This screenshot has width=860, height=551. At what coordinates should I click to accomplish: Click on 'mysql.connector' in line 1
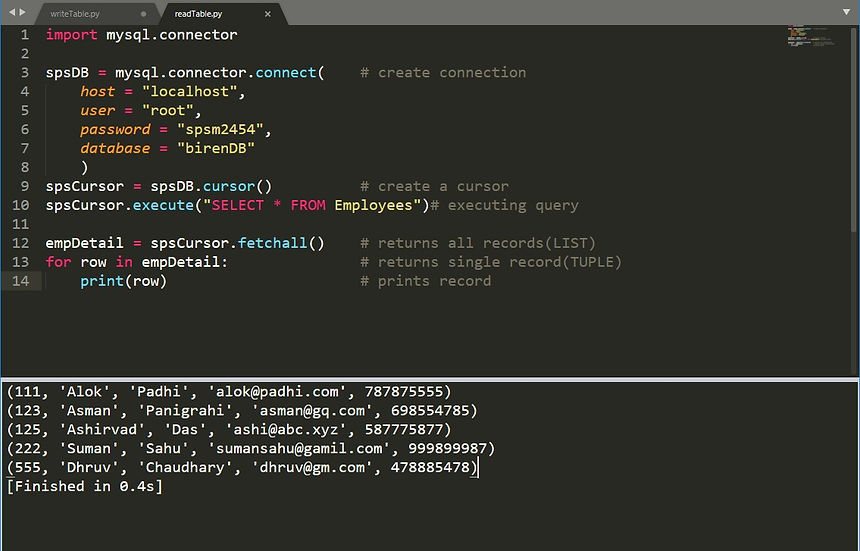point(172,35)
